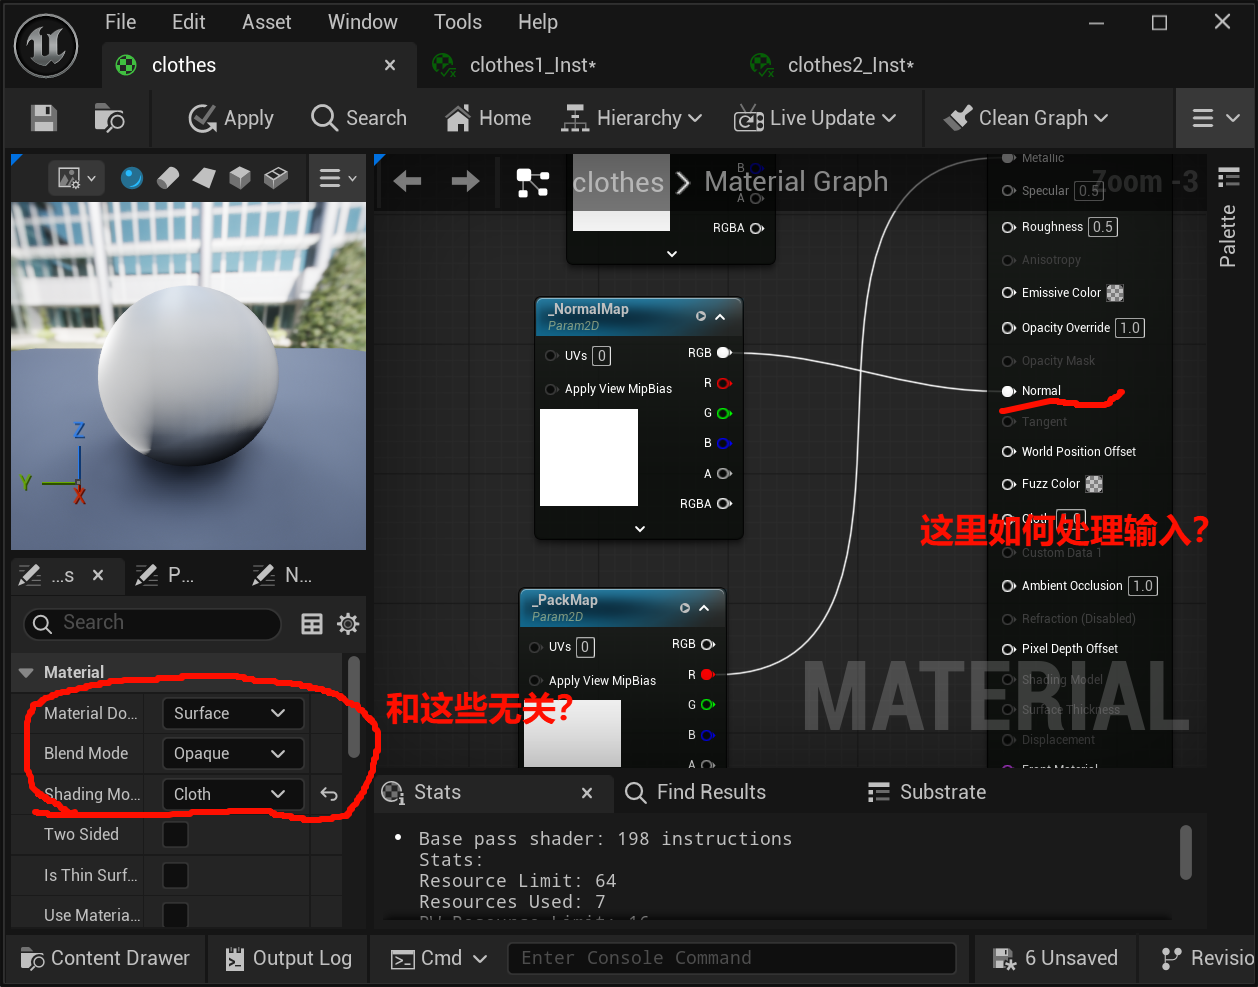Image resolution: width=1258 pixels, height=987 pixels.
Task: Click the clothes breadcrumb
Action: 618,182
